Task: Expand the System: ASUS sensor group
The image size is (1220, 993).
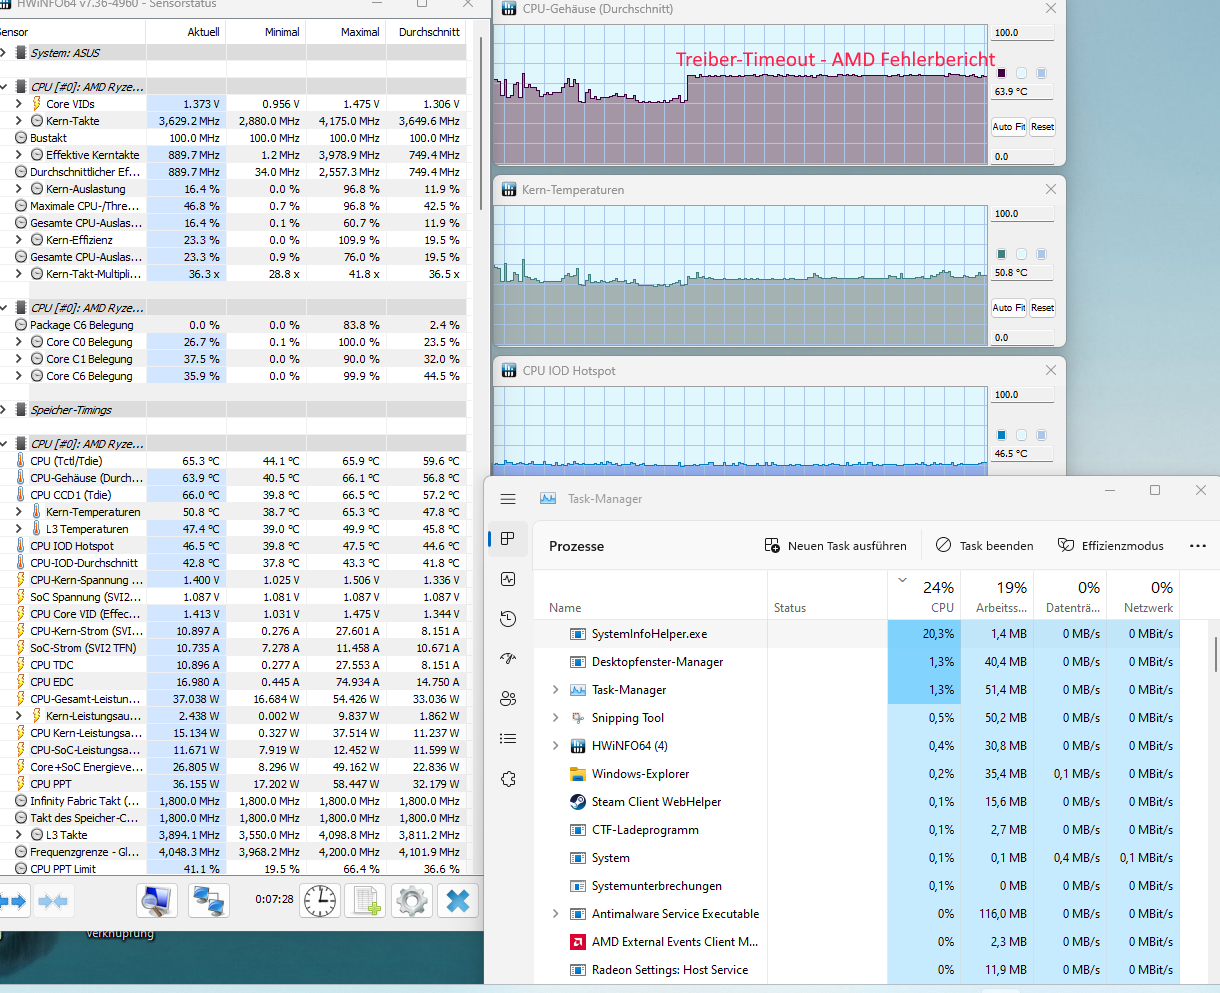Action: tap(4, 53)
